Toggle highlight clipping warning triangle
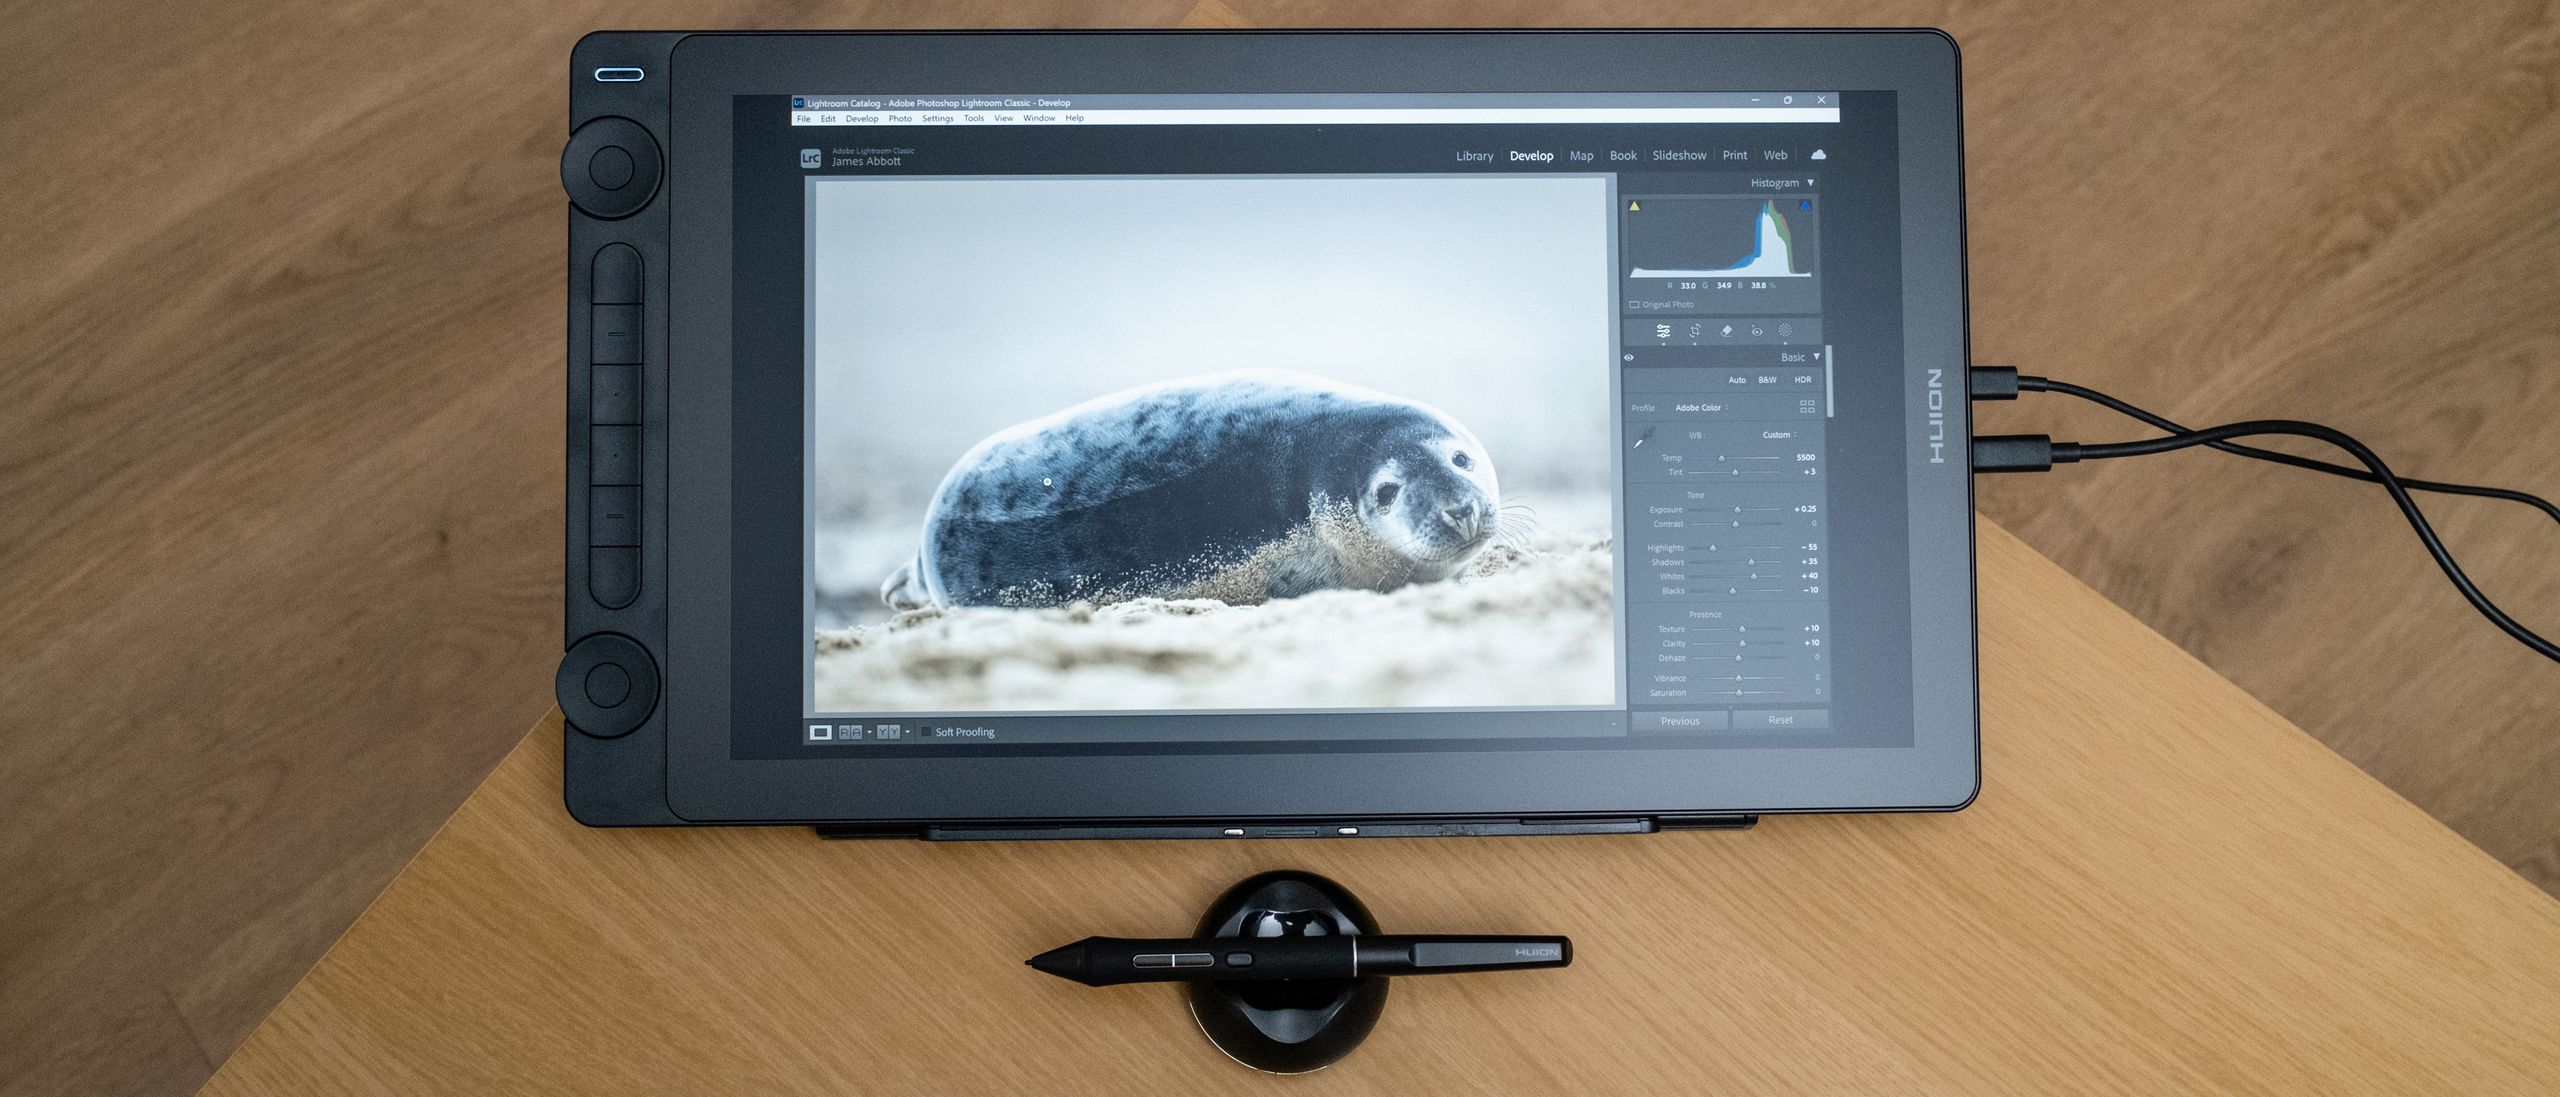This screenshot has height=1097, width=2560. (x=1805, y=205)
